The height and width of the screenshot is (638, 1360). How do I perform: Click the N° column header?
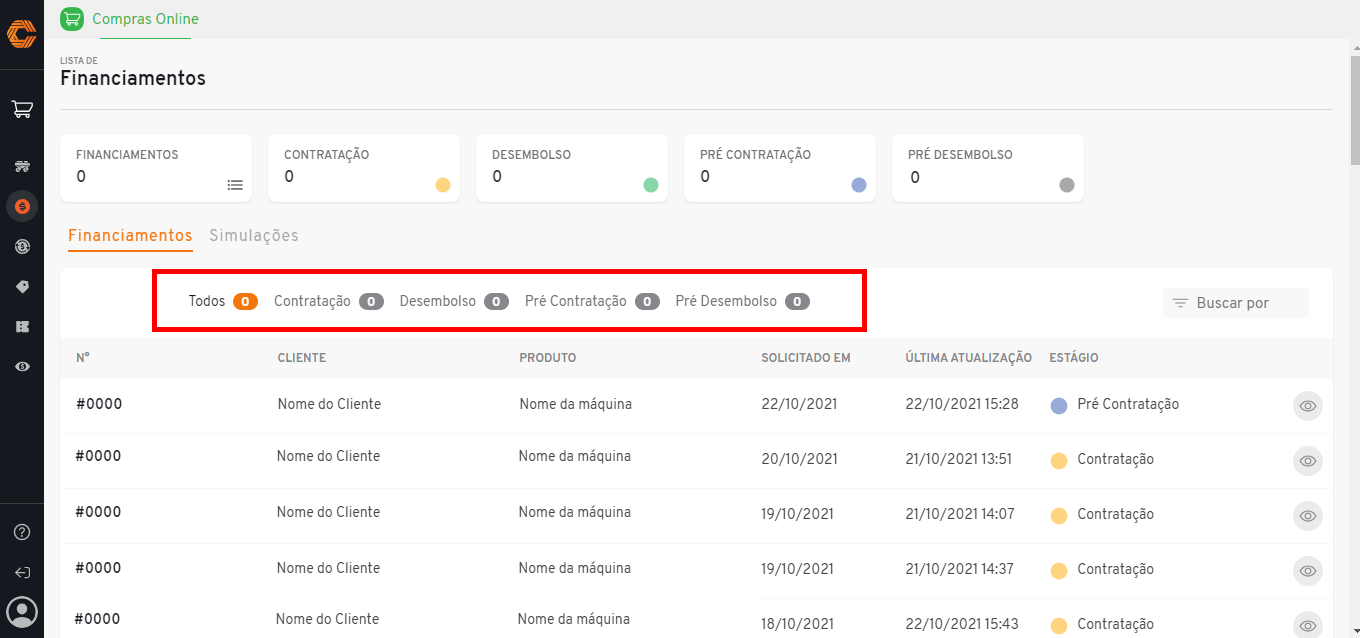tap(83, 357)
